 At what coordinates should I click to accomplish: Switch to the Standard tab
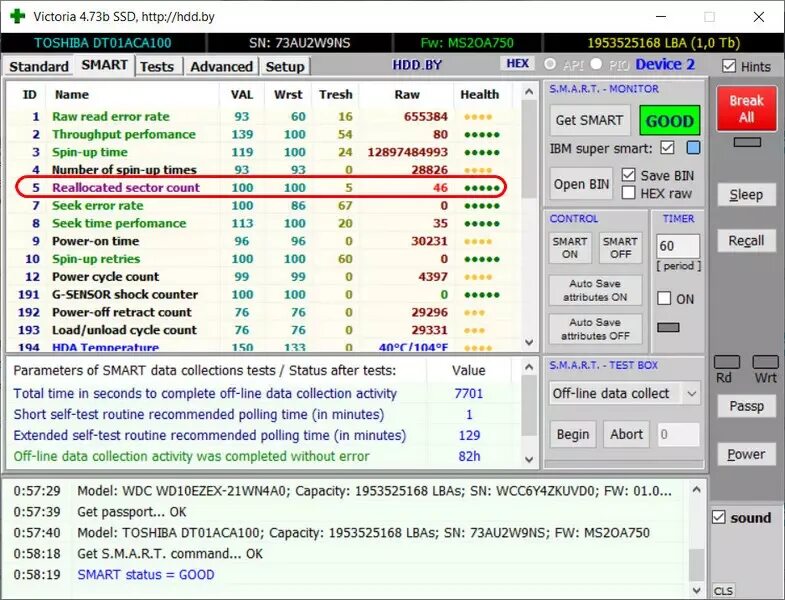[39, 67]
